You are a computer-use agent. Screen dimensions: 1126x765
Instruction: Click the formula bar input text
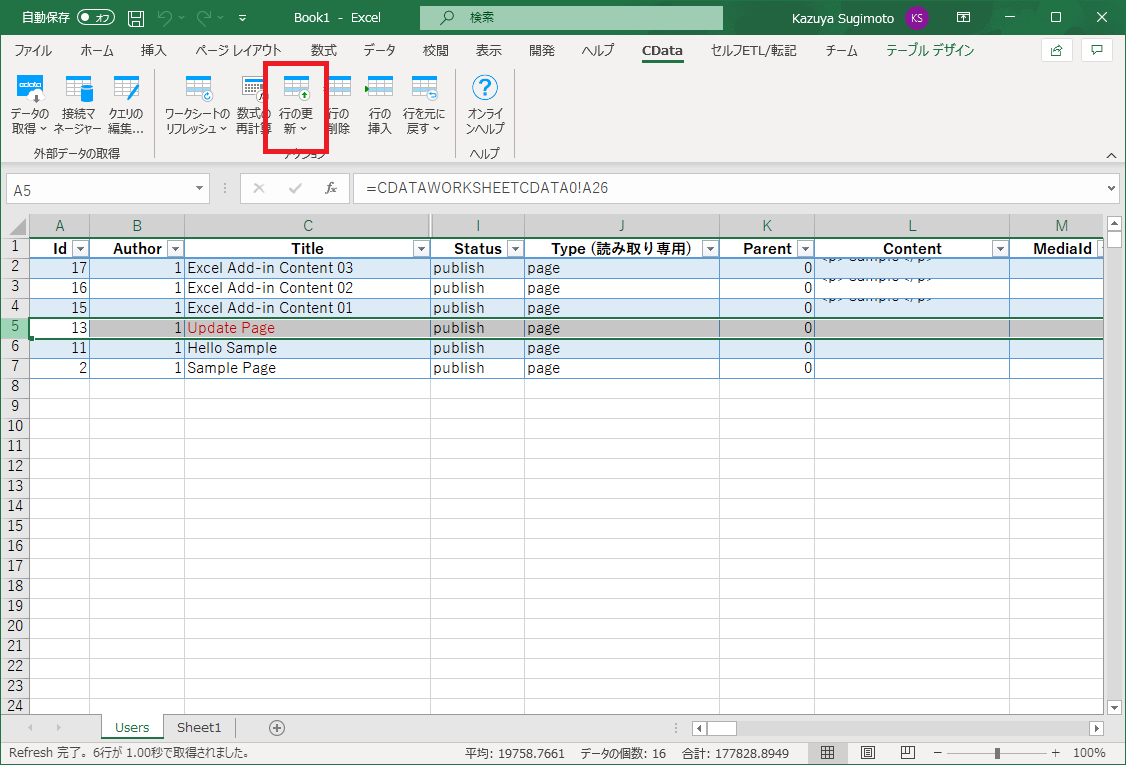pyautogui.click(x=487, y=188)
